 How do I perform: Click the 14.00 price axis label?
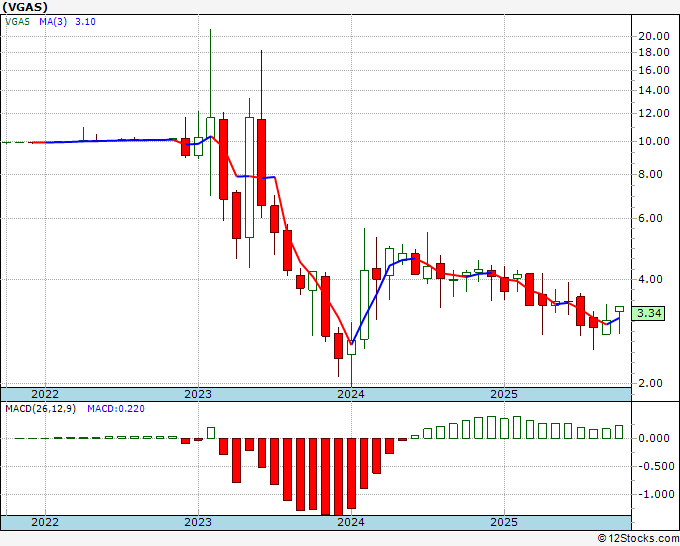coord(654,90)
